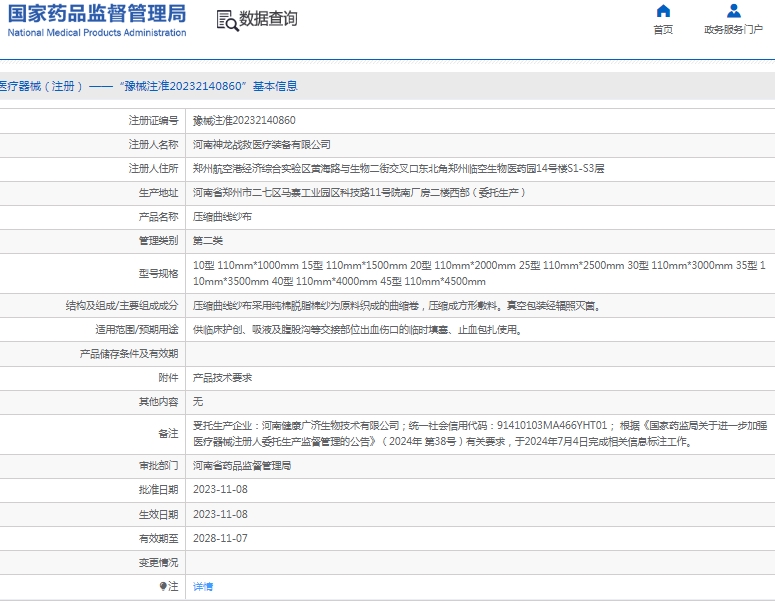Viewport: 775px width, 608px height.
Task: Click the 第二类 management category value
Action: [x=208, y=241]
